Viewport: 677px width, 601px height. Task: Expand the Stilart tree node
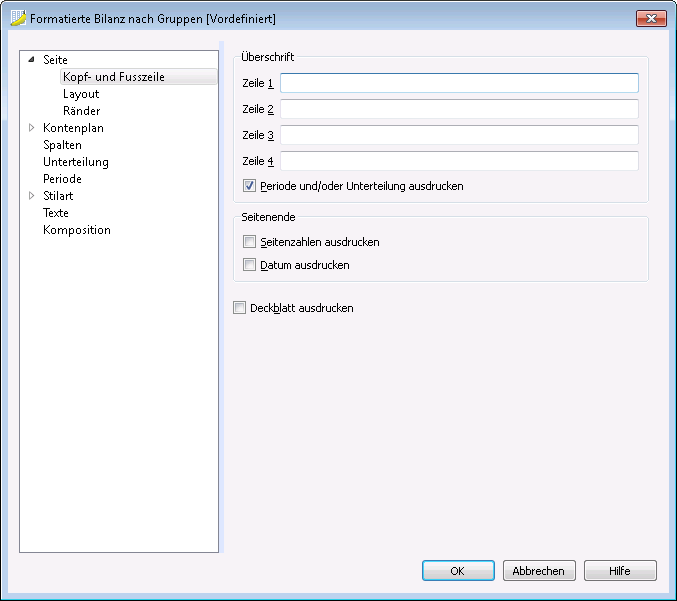pos(31,196)
